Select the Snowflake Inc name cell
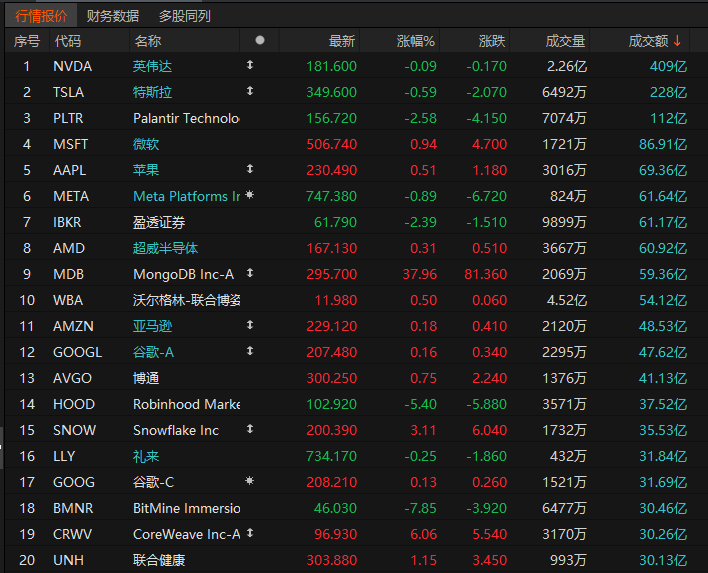 (176, 430)
